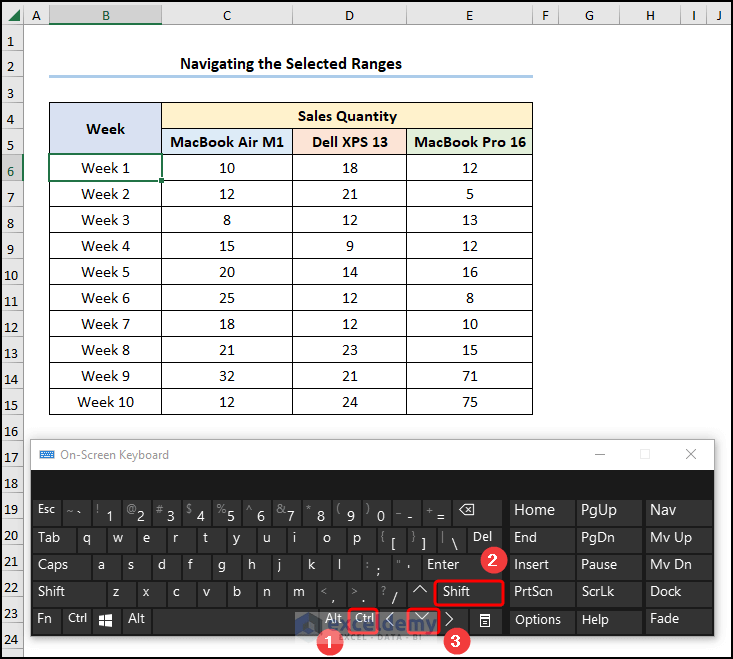Select cell with value 9 in Week 4

tap(350, 246)
